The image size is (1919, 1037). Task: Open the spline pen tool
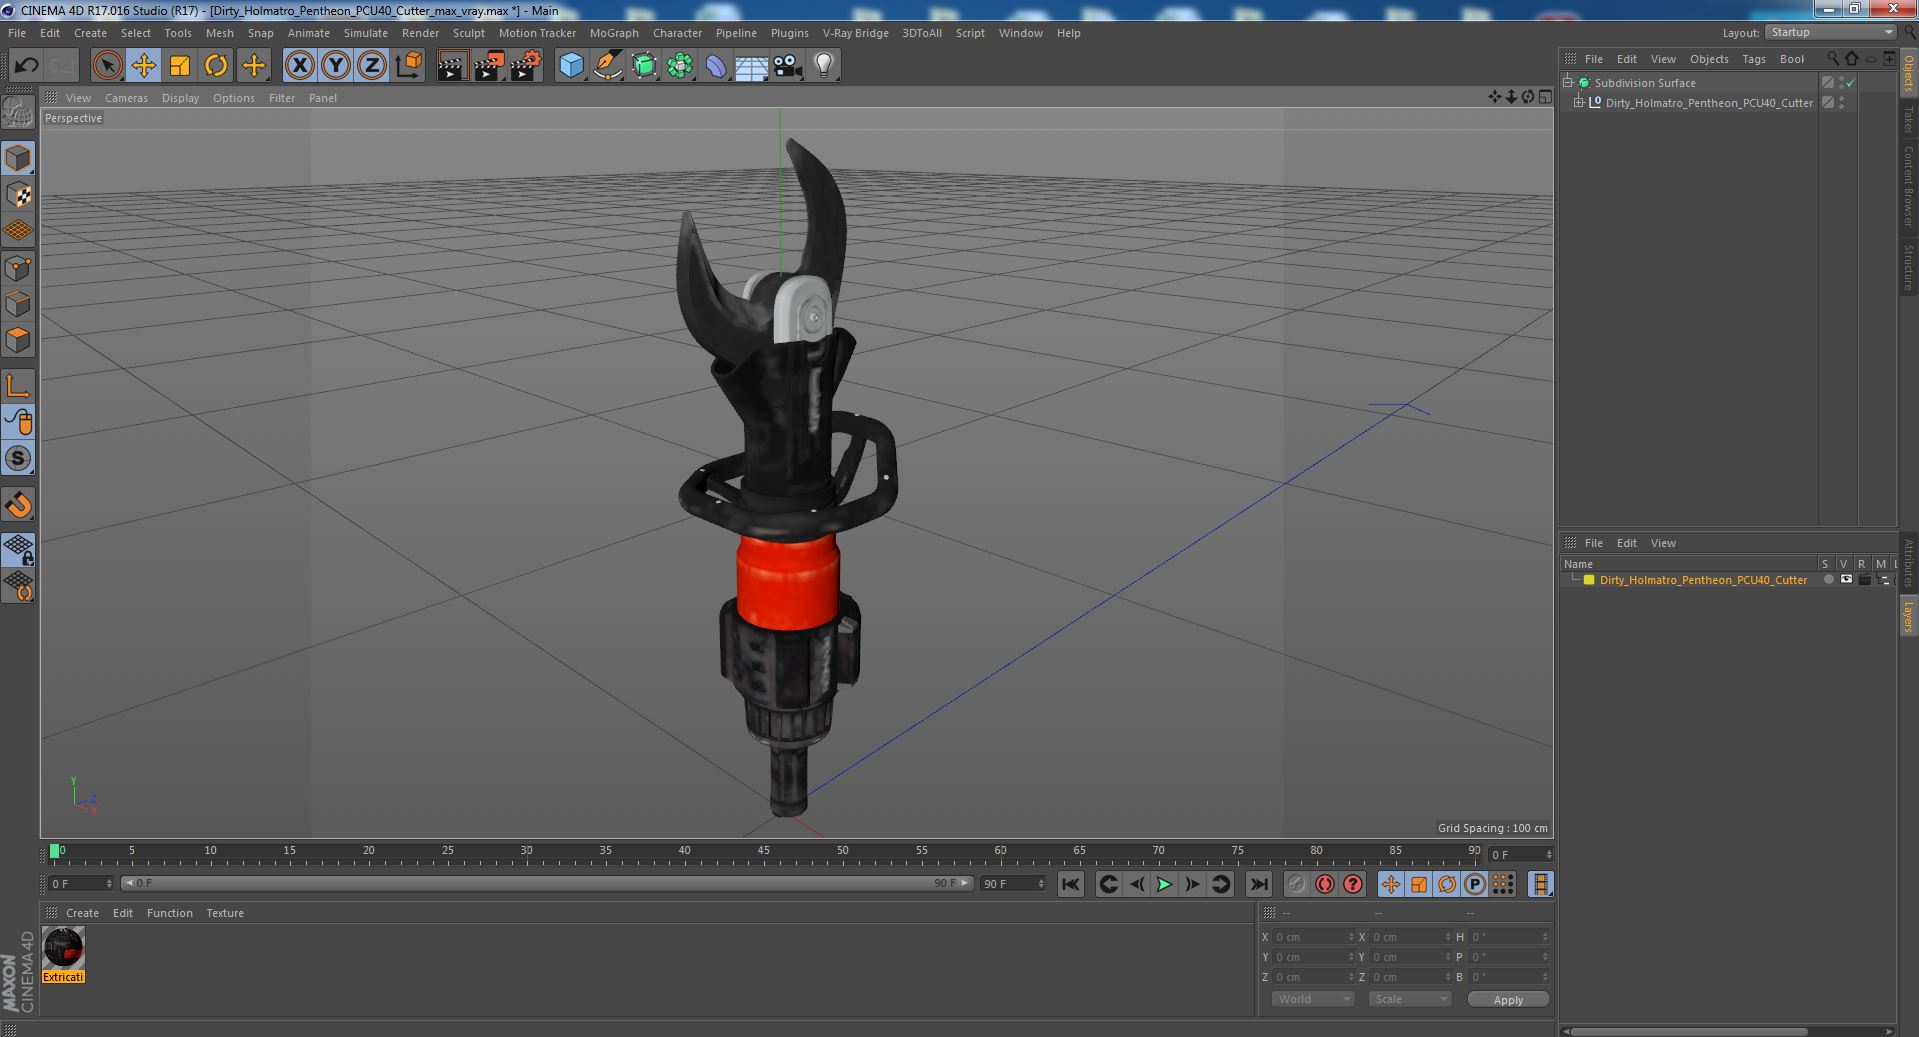[x=607, y=66]
